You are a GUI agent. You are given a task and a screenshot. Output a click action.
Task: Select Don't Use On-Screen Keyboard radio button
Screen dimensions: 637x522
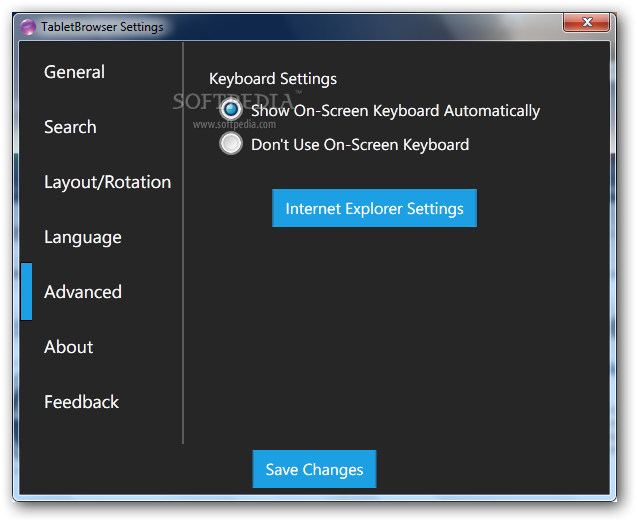pyautogui.click(x=231, y=143)
